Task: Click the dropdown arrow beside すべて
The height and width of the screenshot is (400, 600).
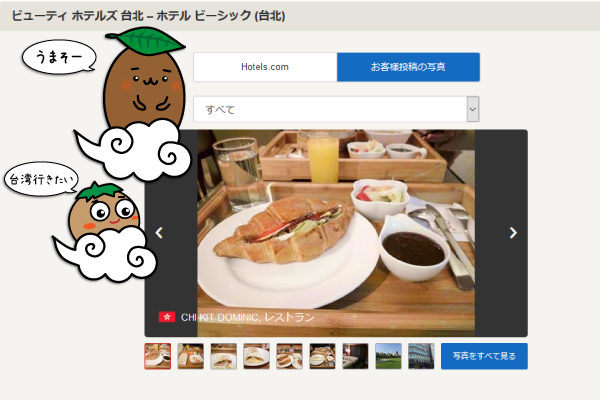Action: (x=473, y=109)
